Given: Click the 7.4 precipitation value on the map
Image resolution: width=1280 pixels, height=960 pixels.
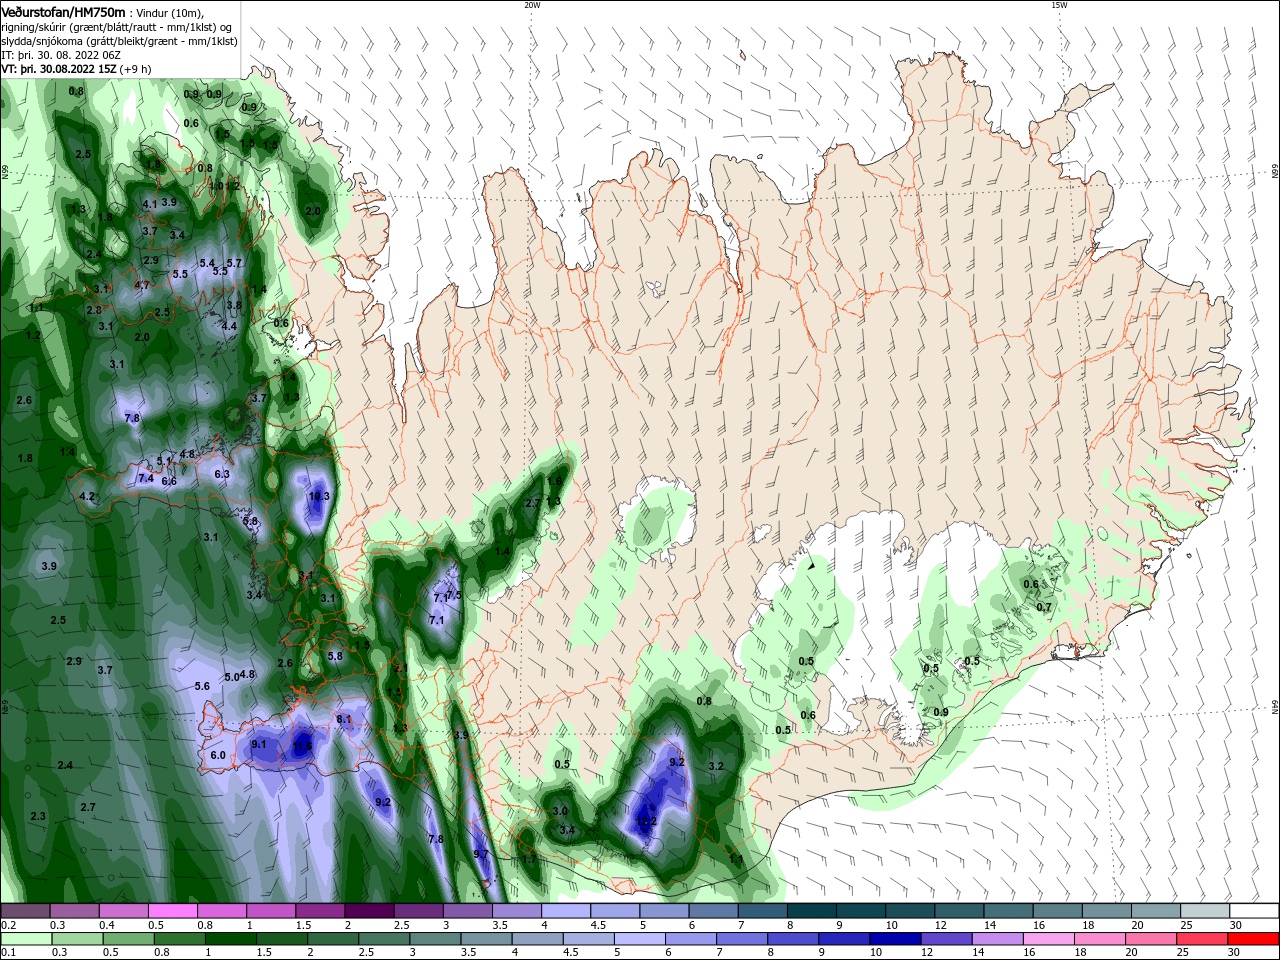Looking at the screenshot, I should tap(146, 478).
